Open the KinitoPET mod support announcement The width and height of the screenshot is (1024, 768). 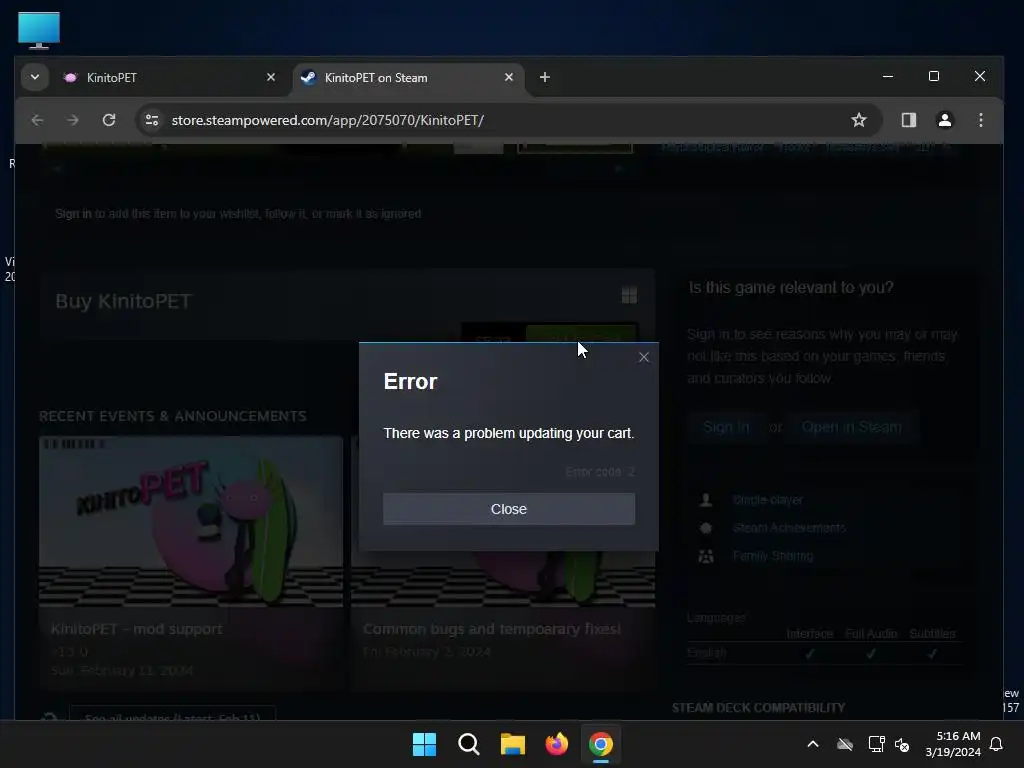[191, 562]
